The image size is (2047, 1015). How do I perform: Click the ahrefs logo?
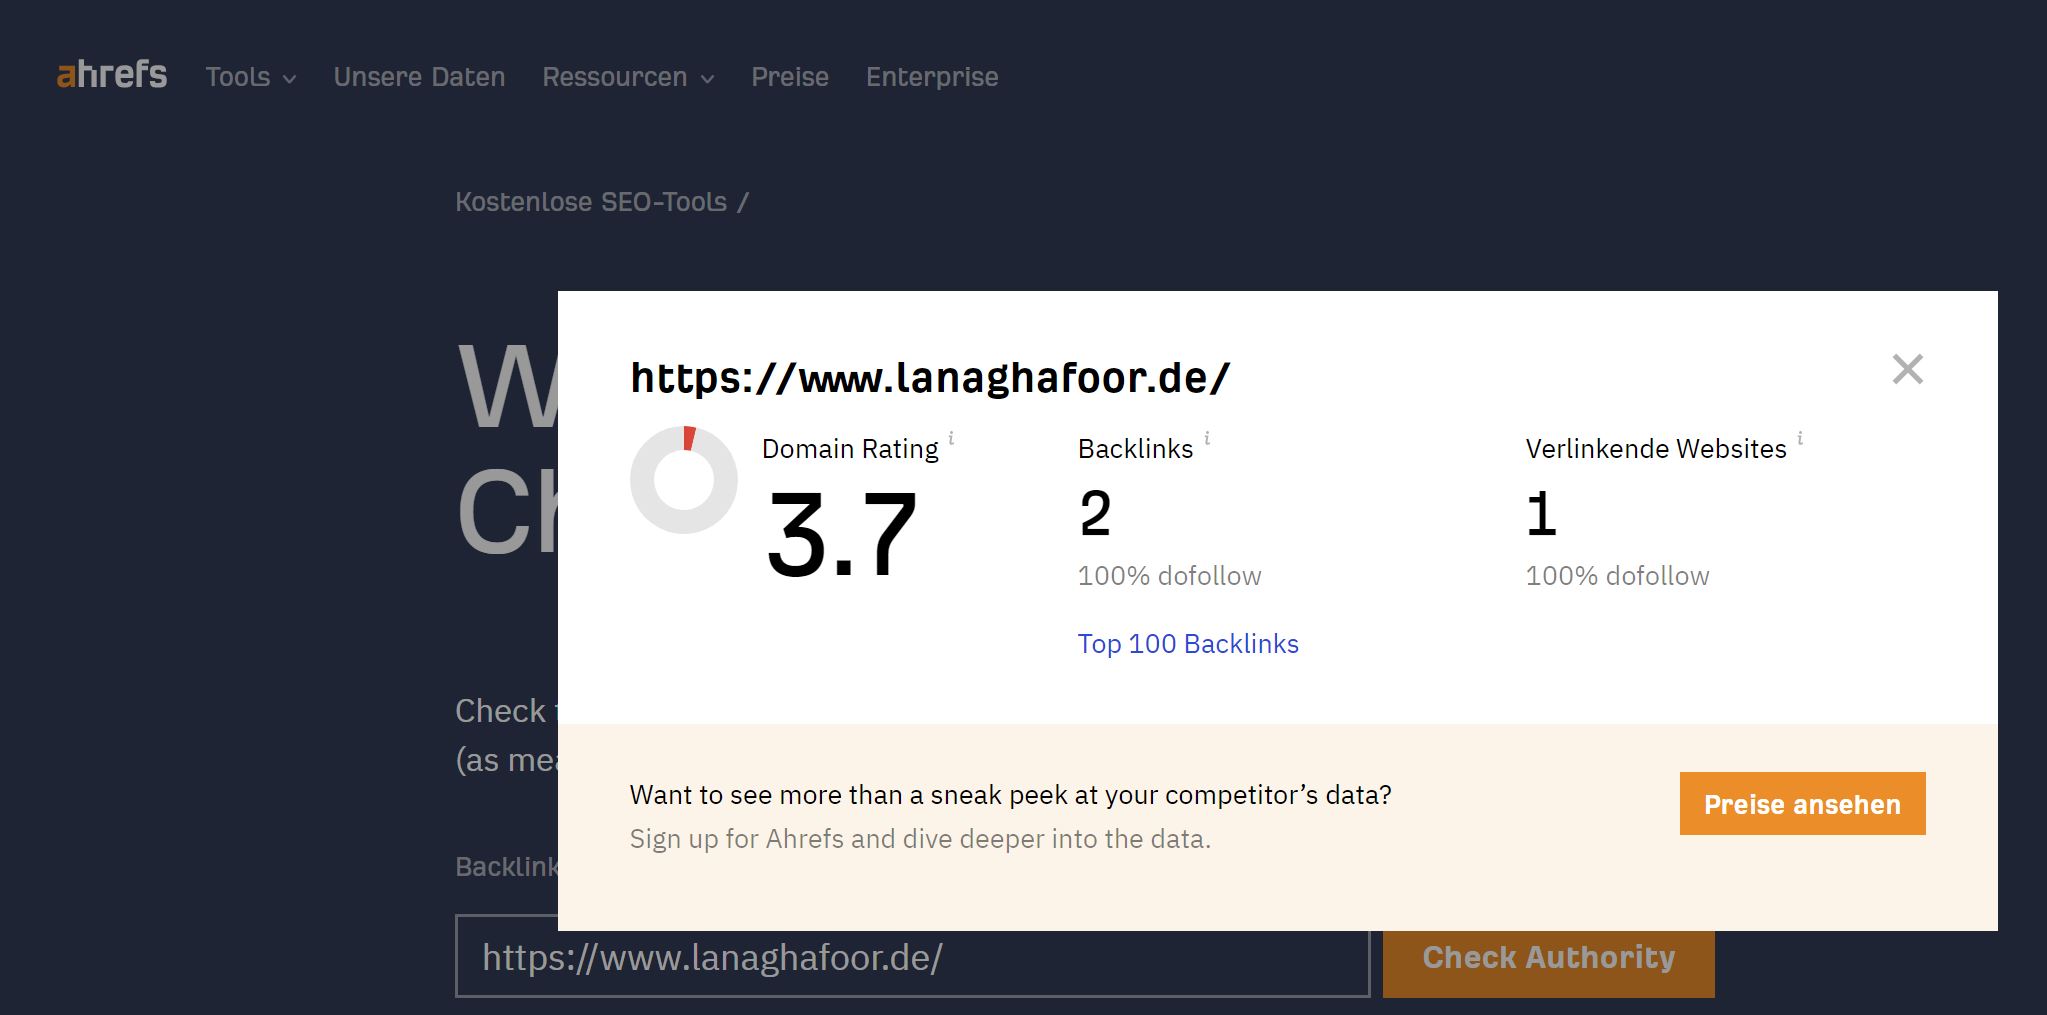click(x=112, y=75)
